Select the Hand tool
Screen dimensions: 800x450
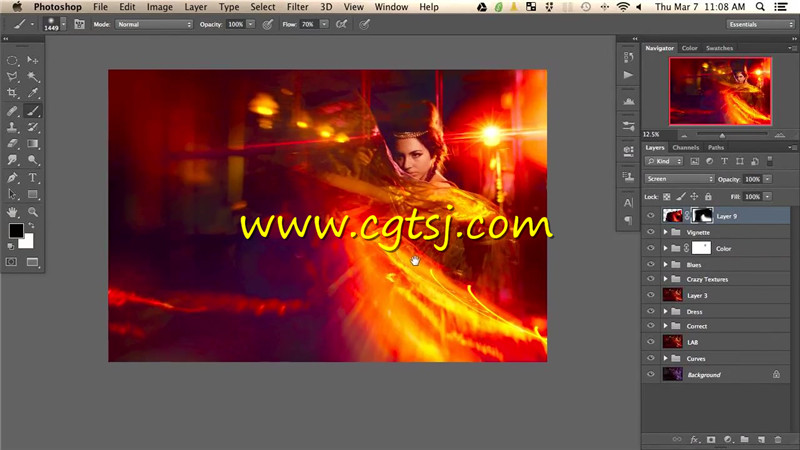(12, 212)
